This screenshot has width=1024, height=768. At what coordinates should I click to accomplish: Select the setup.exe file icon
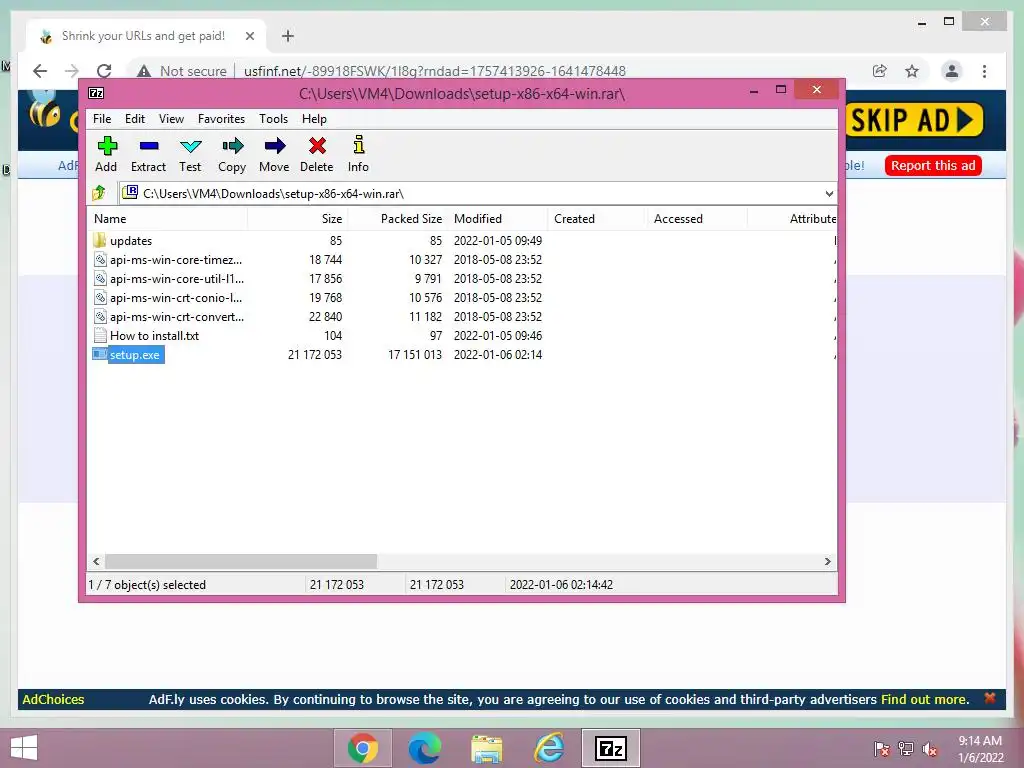(x=99, y=355)
